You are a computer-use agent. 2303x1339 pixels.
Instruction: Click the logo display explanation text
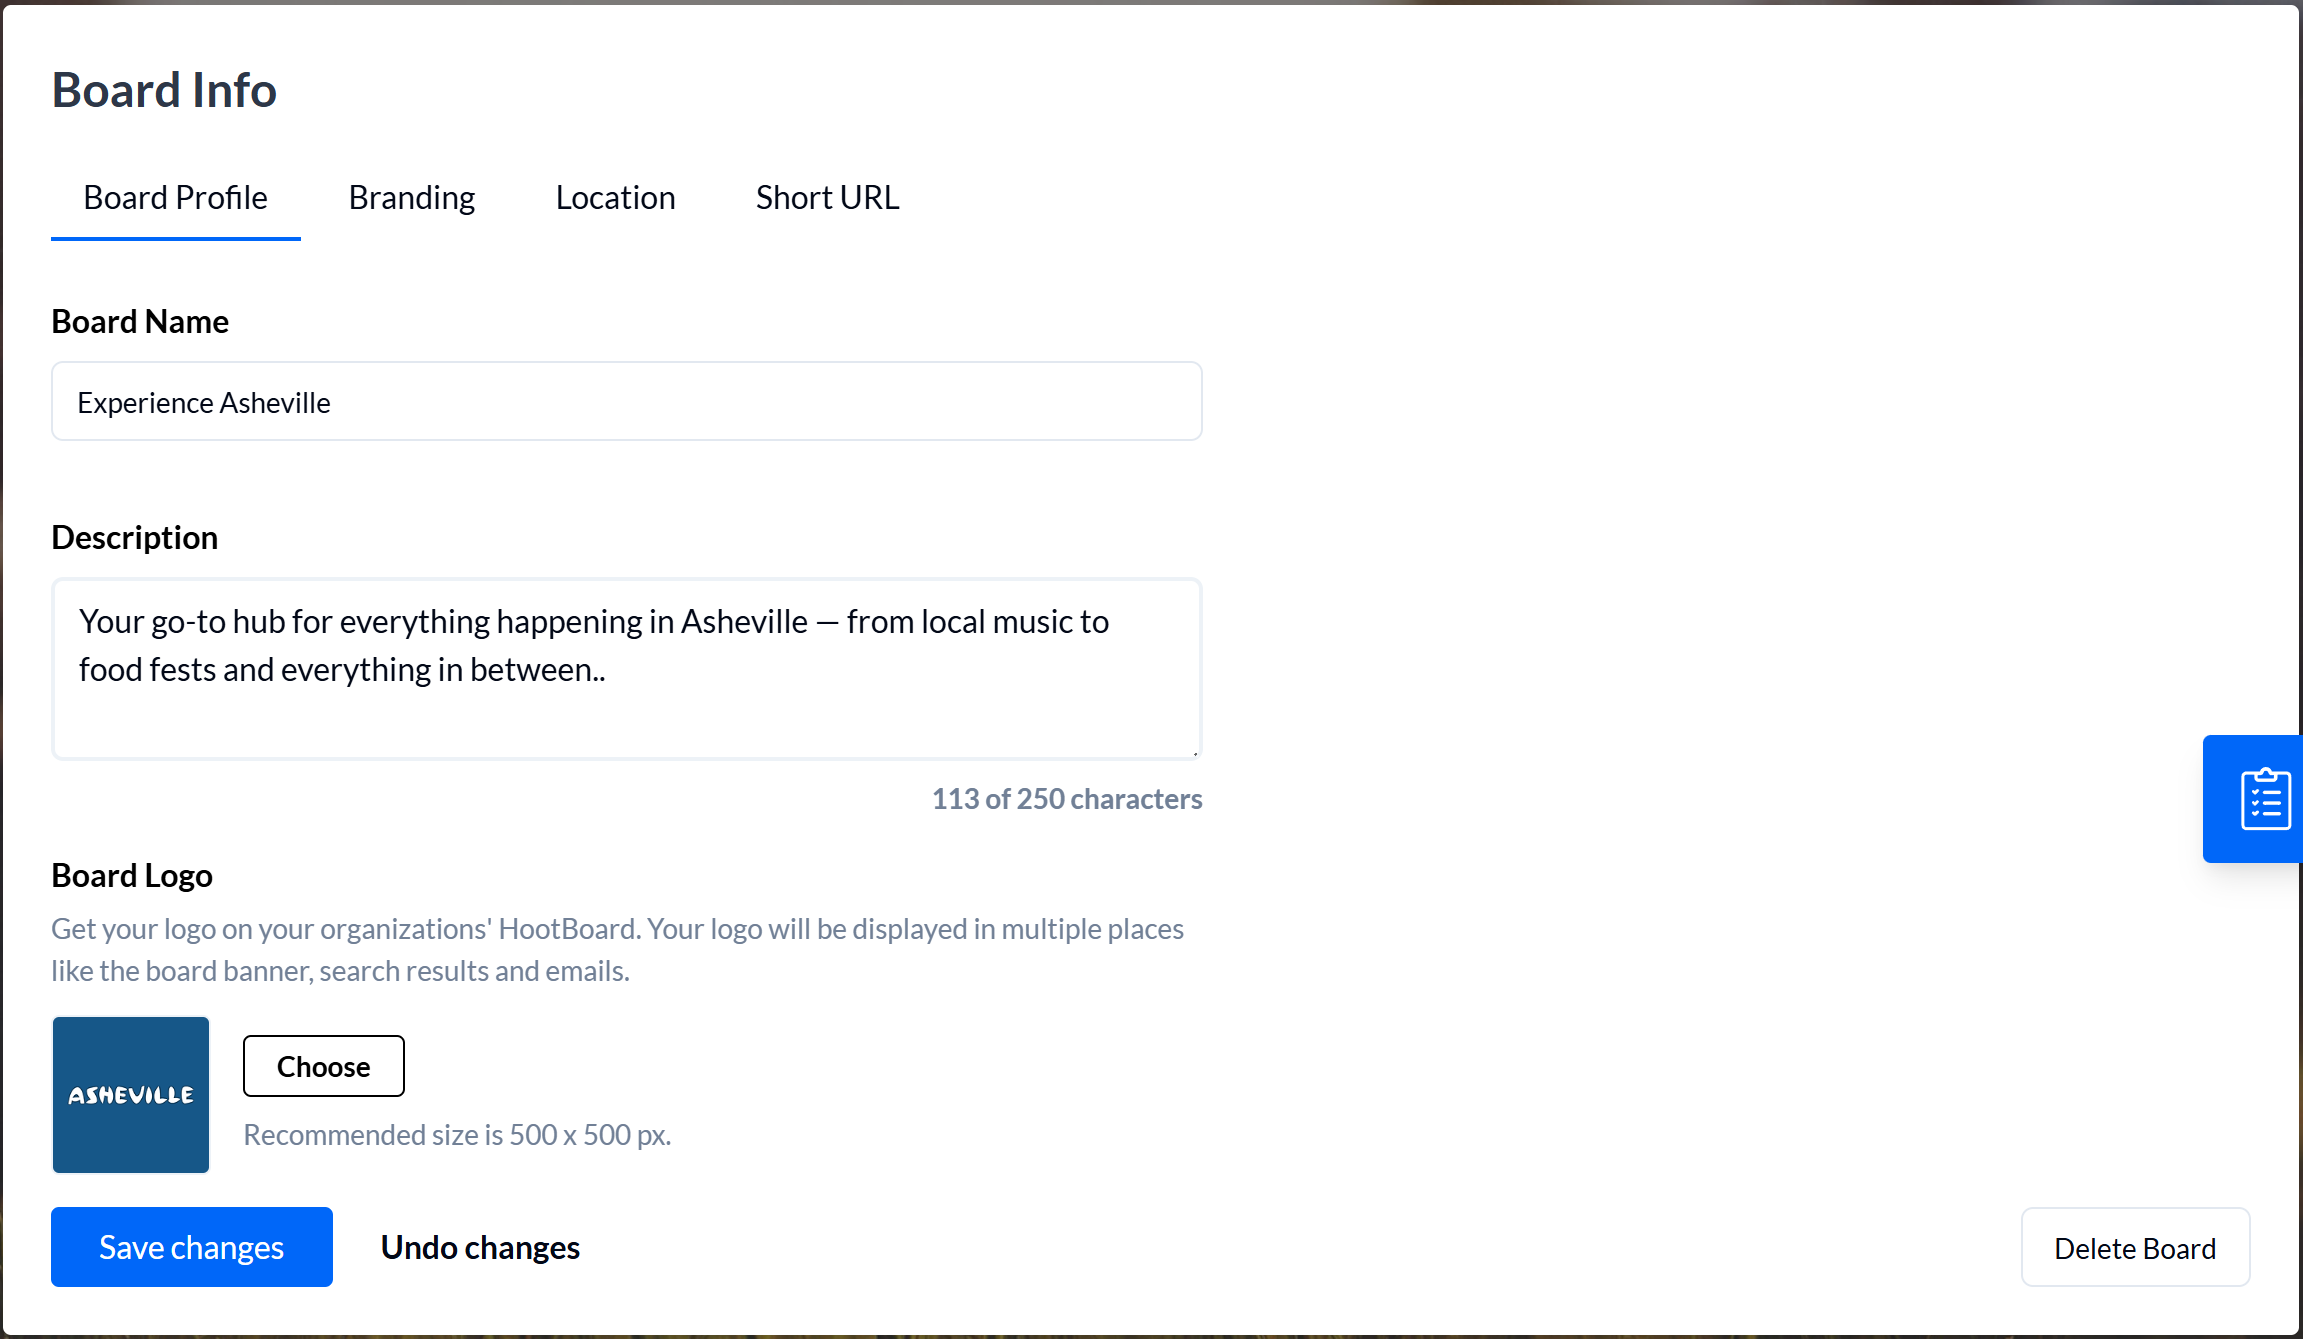(x=617, y=948)
